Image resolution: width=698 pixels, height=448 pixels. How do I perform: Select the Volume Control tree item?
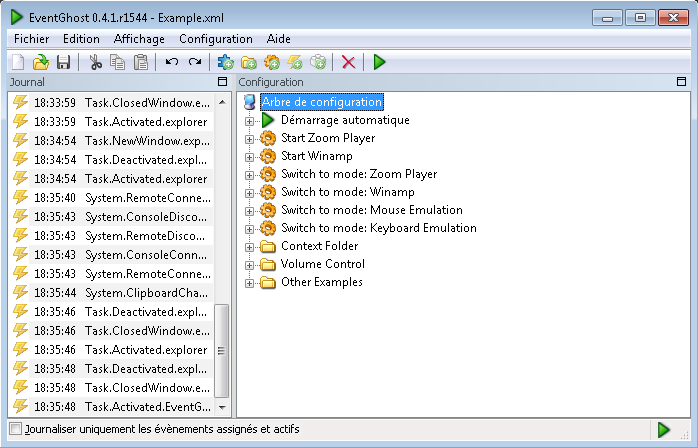pyautogui.click(x=323, y=264)
